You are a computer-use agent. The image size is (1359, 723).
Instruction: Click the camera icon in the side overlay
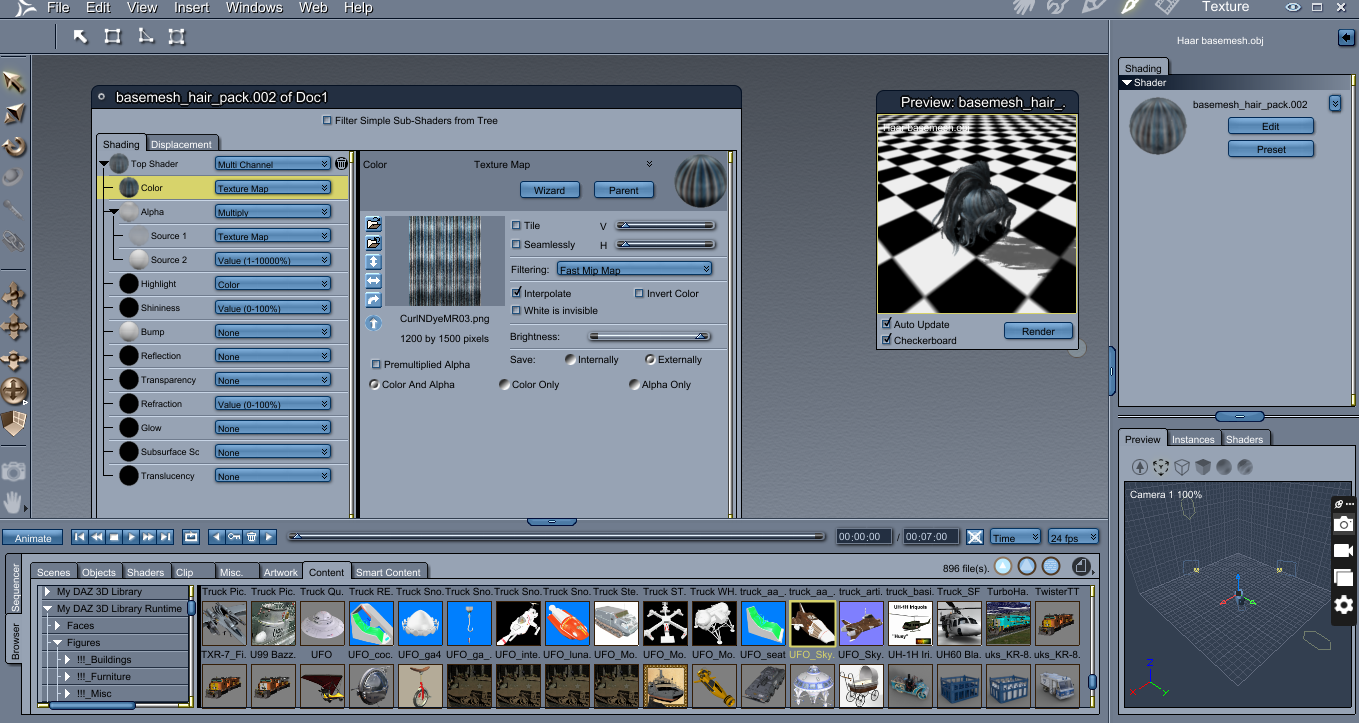pos(1344,524)
